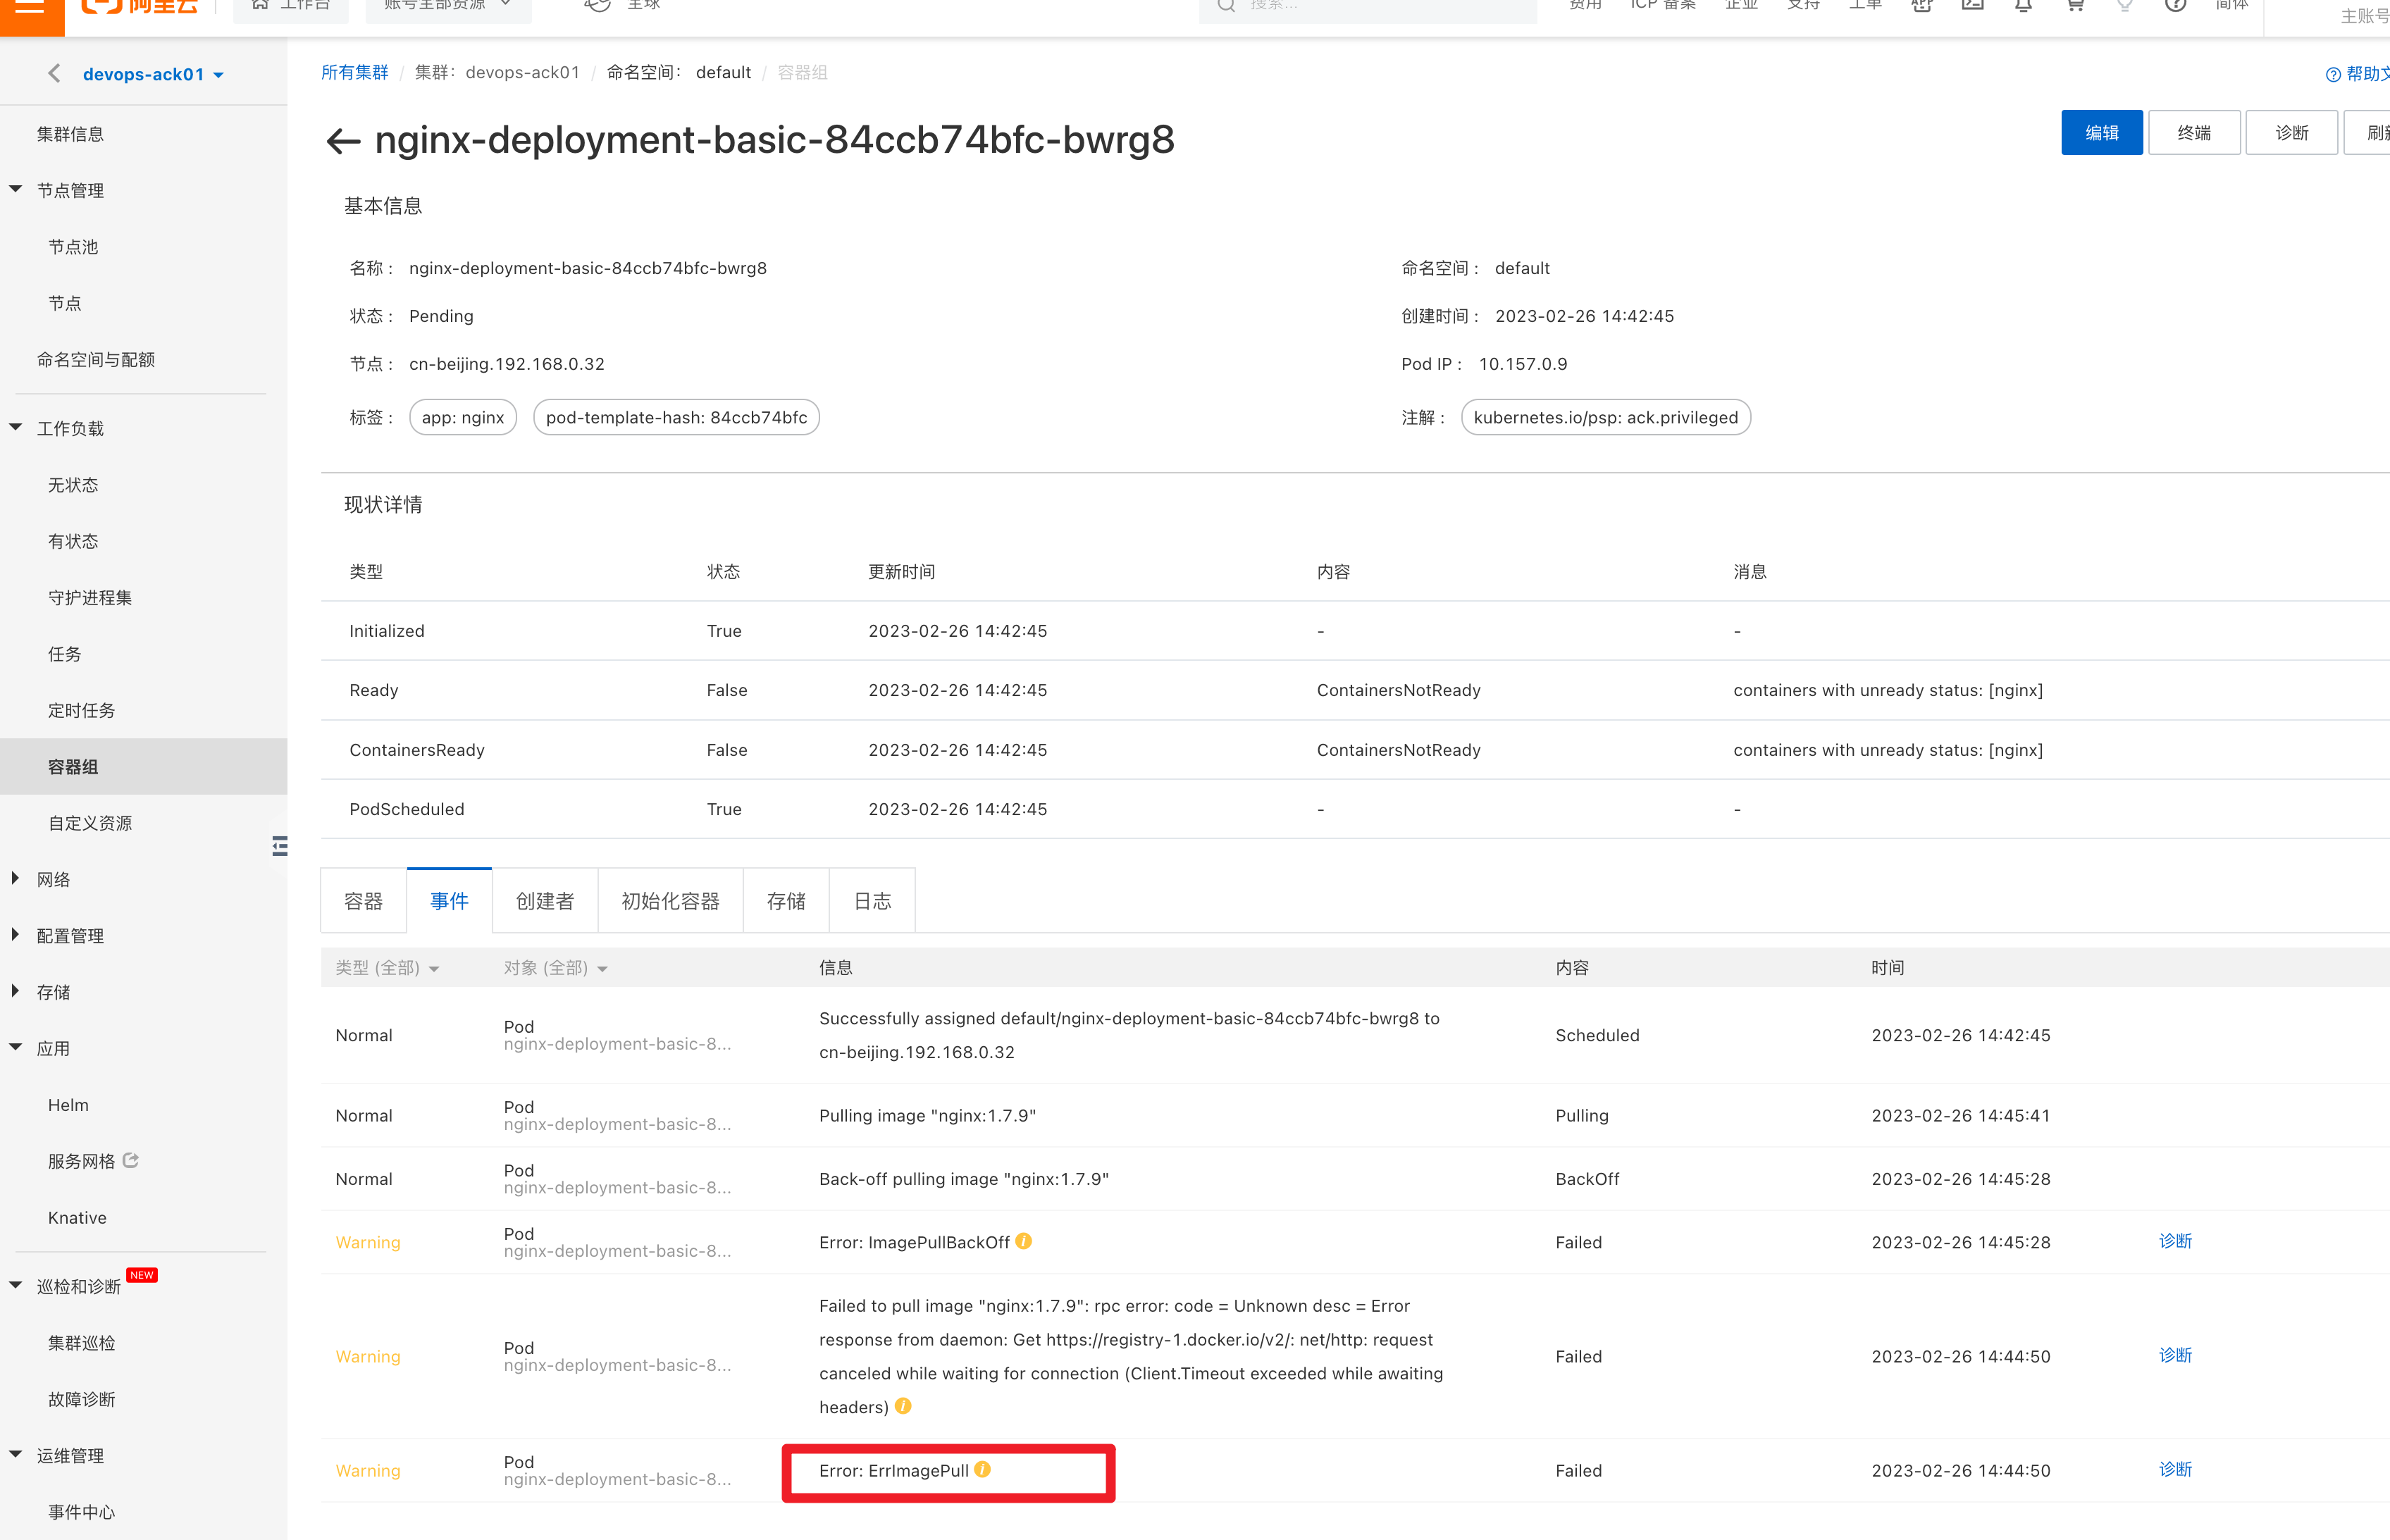Image resolution: width=2390 pixels, height=1540 pixels.
Task: Switch to the 容器 tab
Action: coord(363,901)
